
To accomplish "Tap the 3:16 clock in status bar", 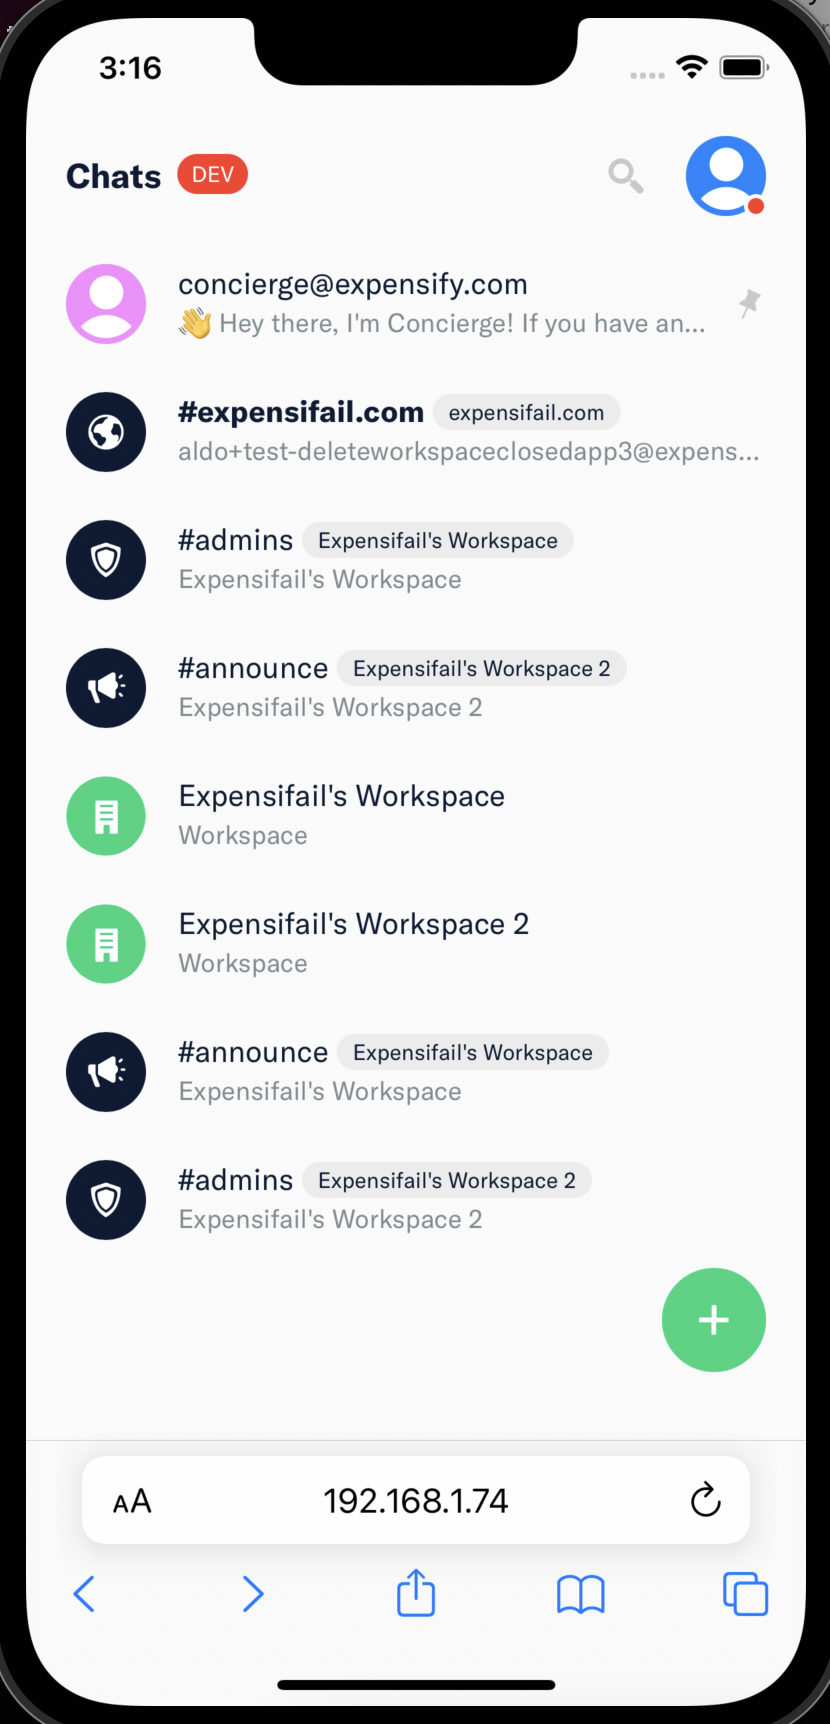I will tap(130, 68).
